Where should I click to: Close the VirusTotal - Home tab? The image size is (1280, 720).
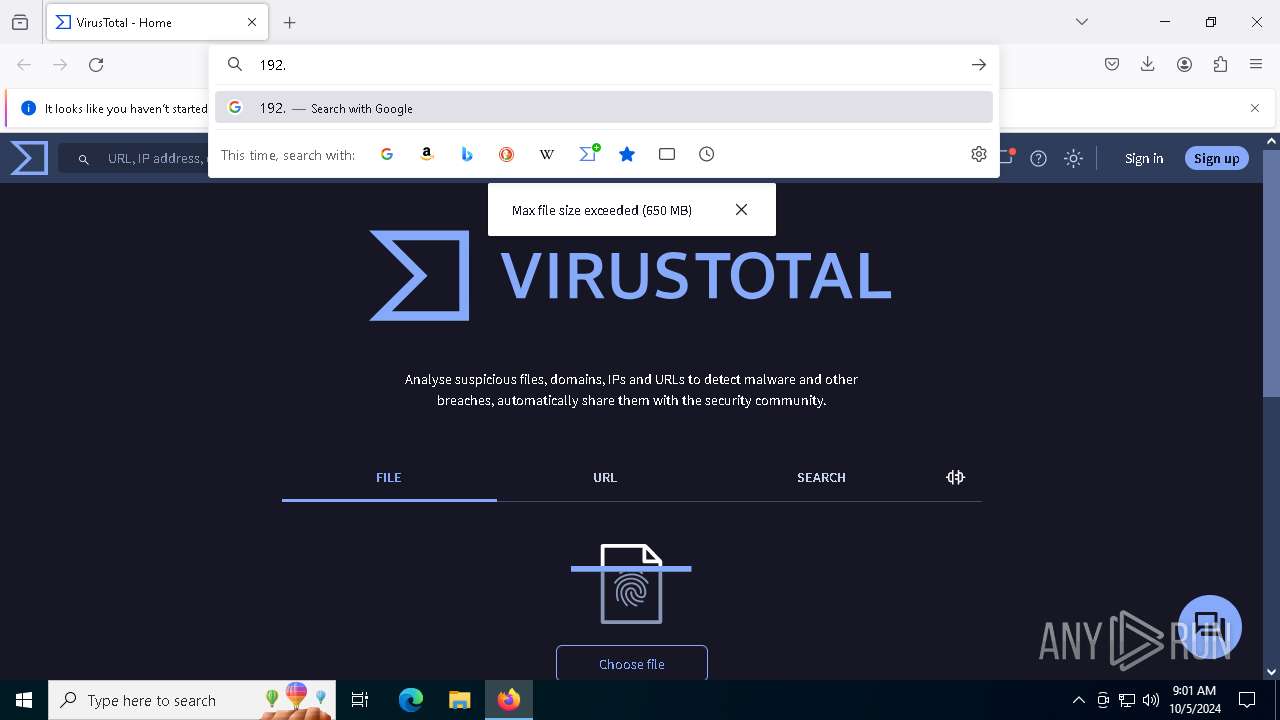pos(252,22)
